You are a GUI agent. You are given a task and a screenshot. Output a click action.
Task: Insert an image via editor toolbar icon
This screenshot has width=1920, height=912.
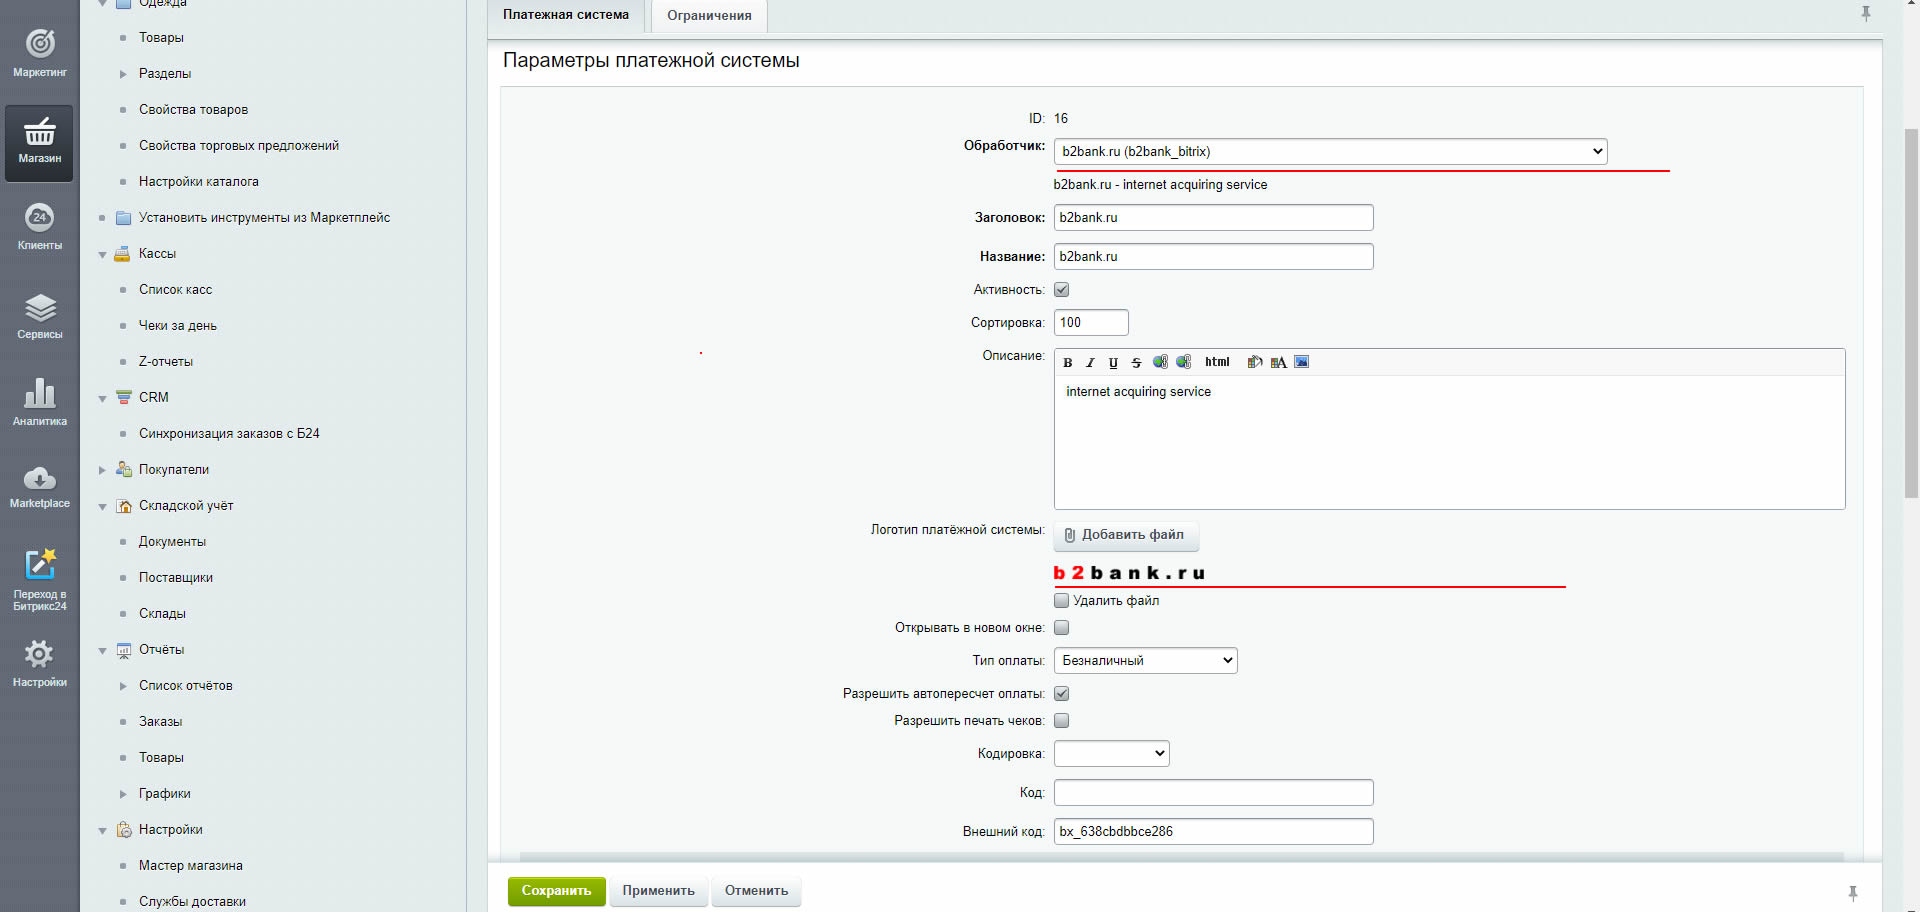pyautogui.click(x=1301, y=362)
